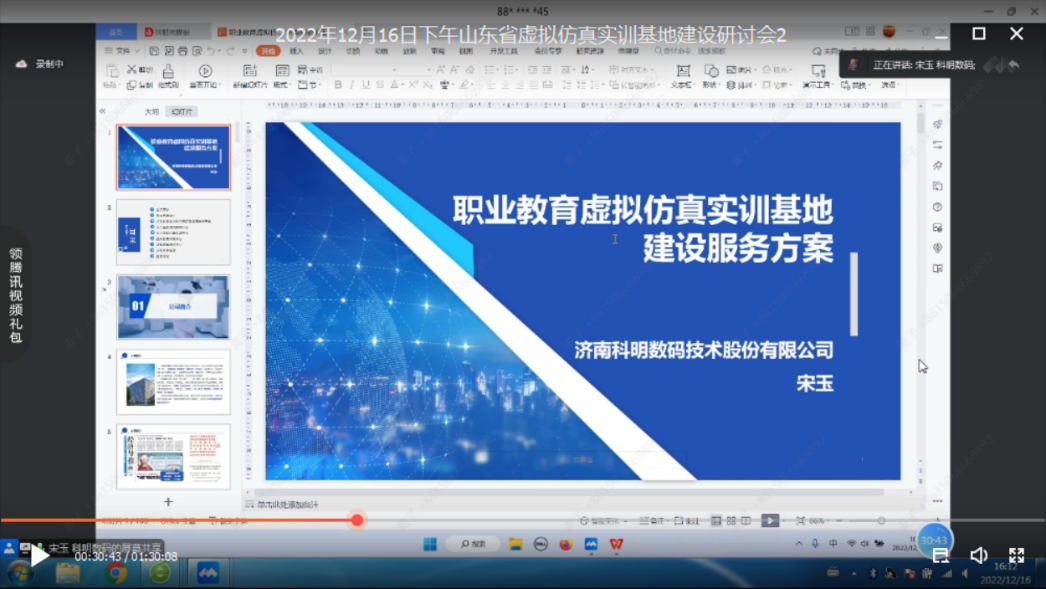This screenshot has height=589, width=1046.
Task: Click the cut scissors icon
Action: pyautogui.click(x=131, y=69)
